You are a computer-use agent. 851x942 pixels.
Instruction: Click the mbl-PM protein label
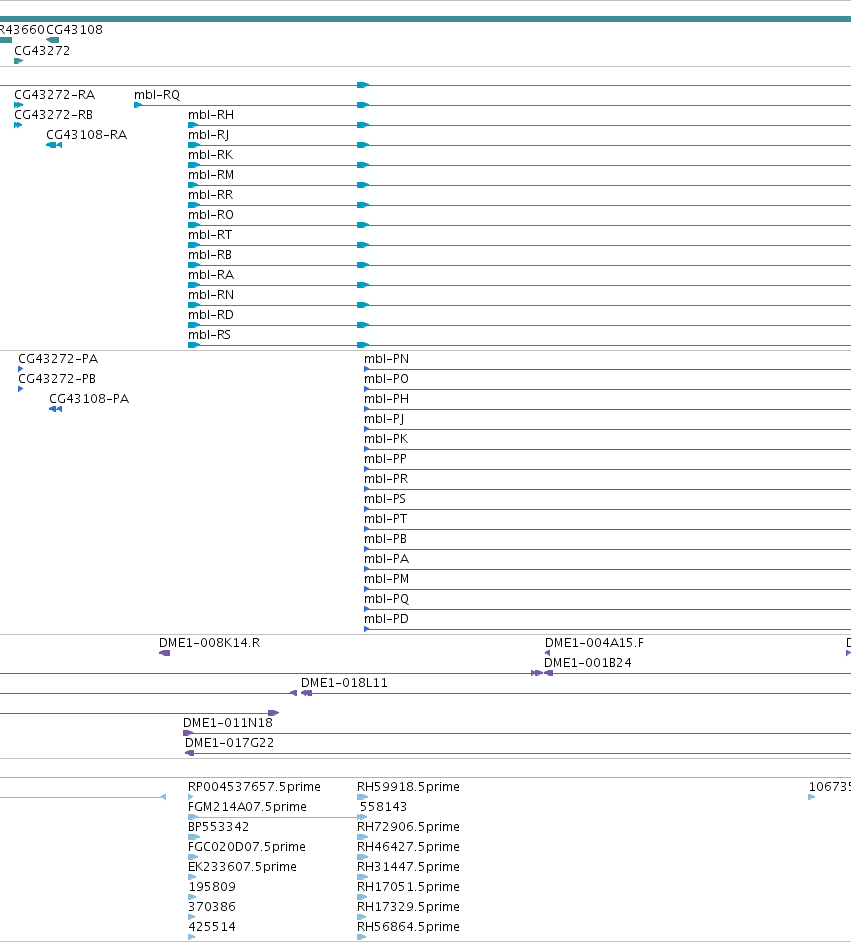tap(386, 579)
